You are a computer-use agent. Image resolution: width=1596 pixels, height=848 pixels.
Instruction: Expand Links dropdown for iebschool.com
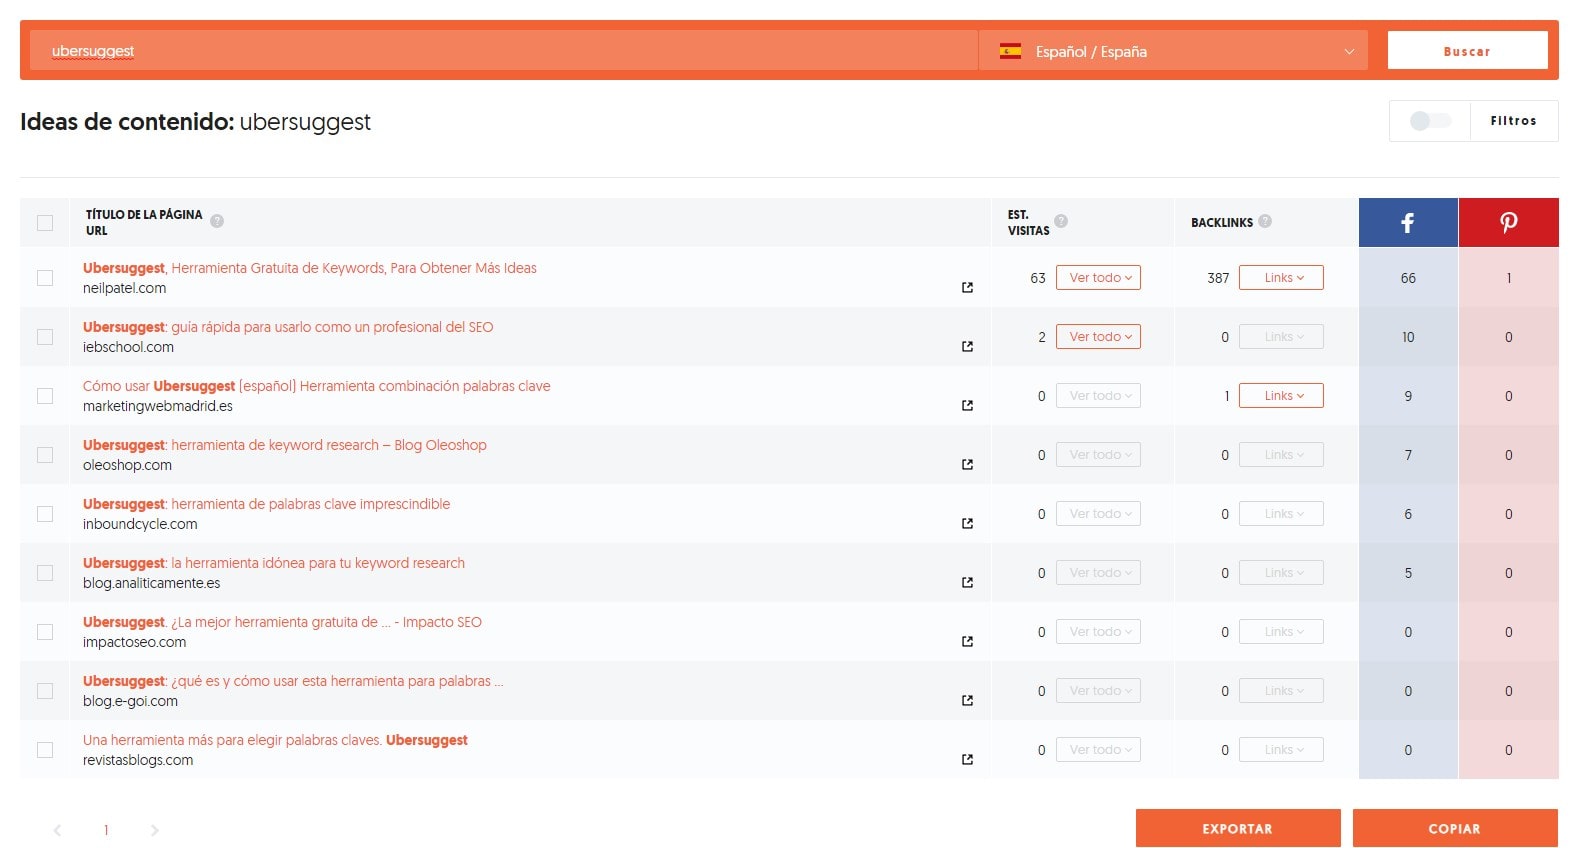1281,337
